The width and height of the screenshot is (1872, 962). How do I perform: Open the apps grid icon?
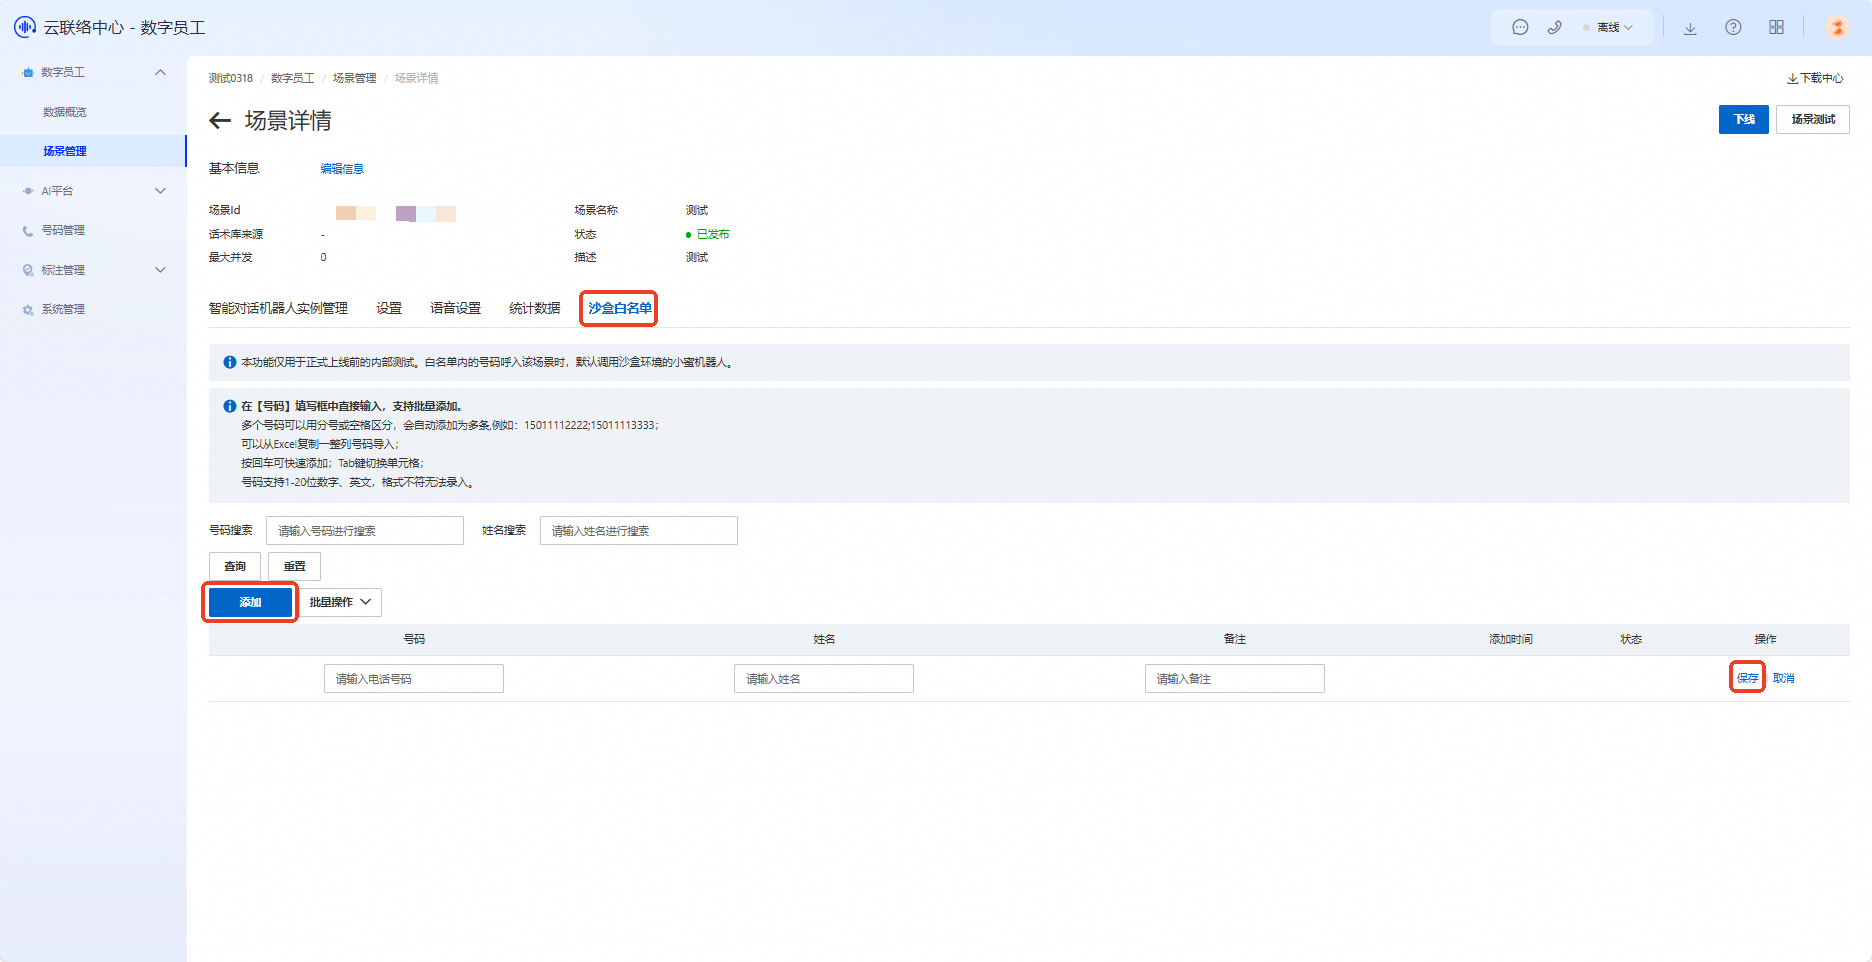(1776, 28)
